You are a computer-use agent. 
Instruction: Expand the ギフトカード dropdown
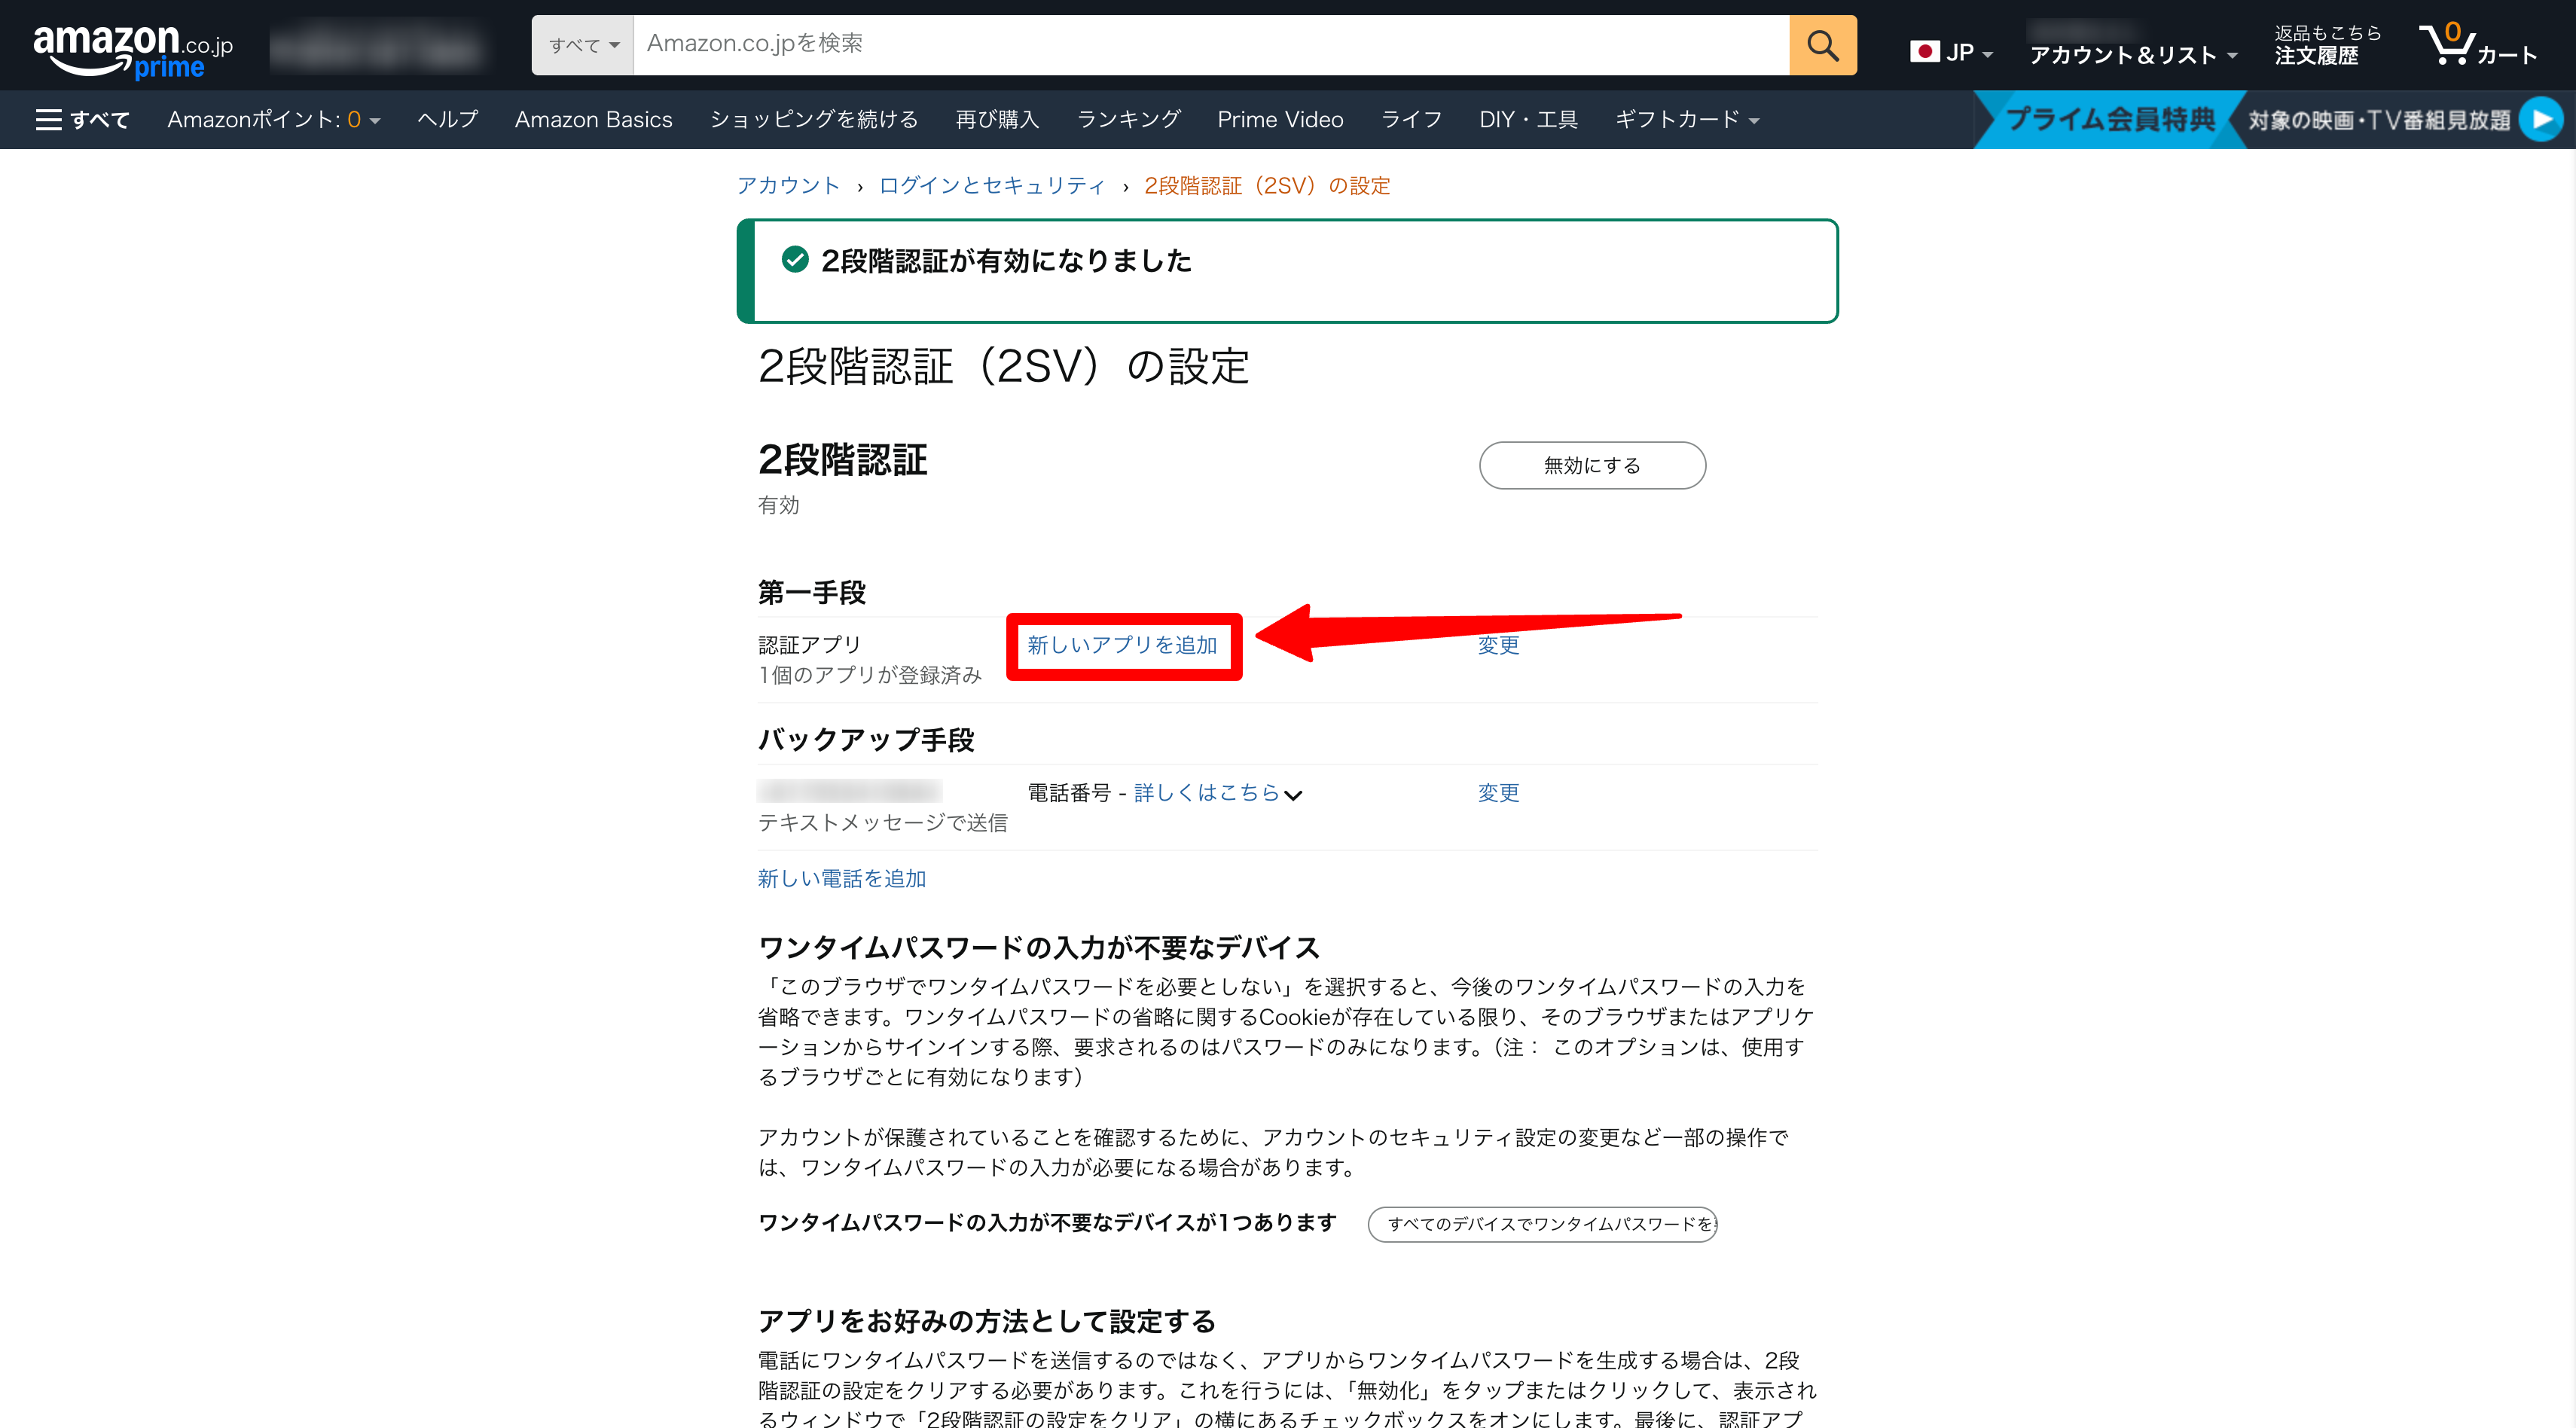[x=1686, y=120]
